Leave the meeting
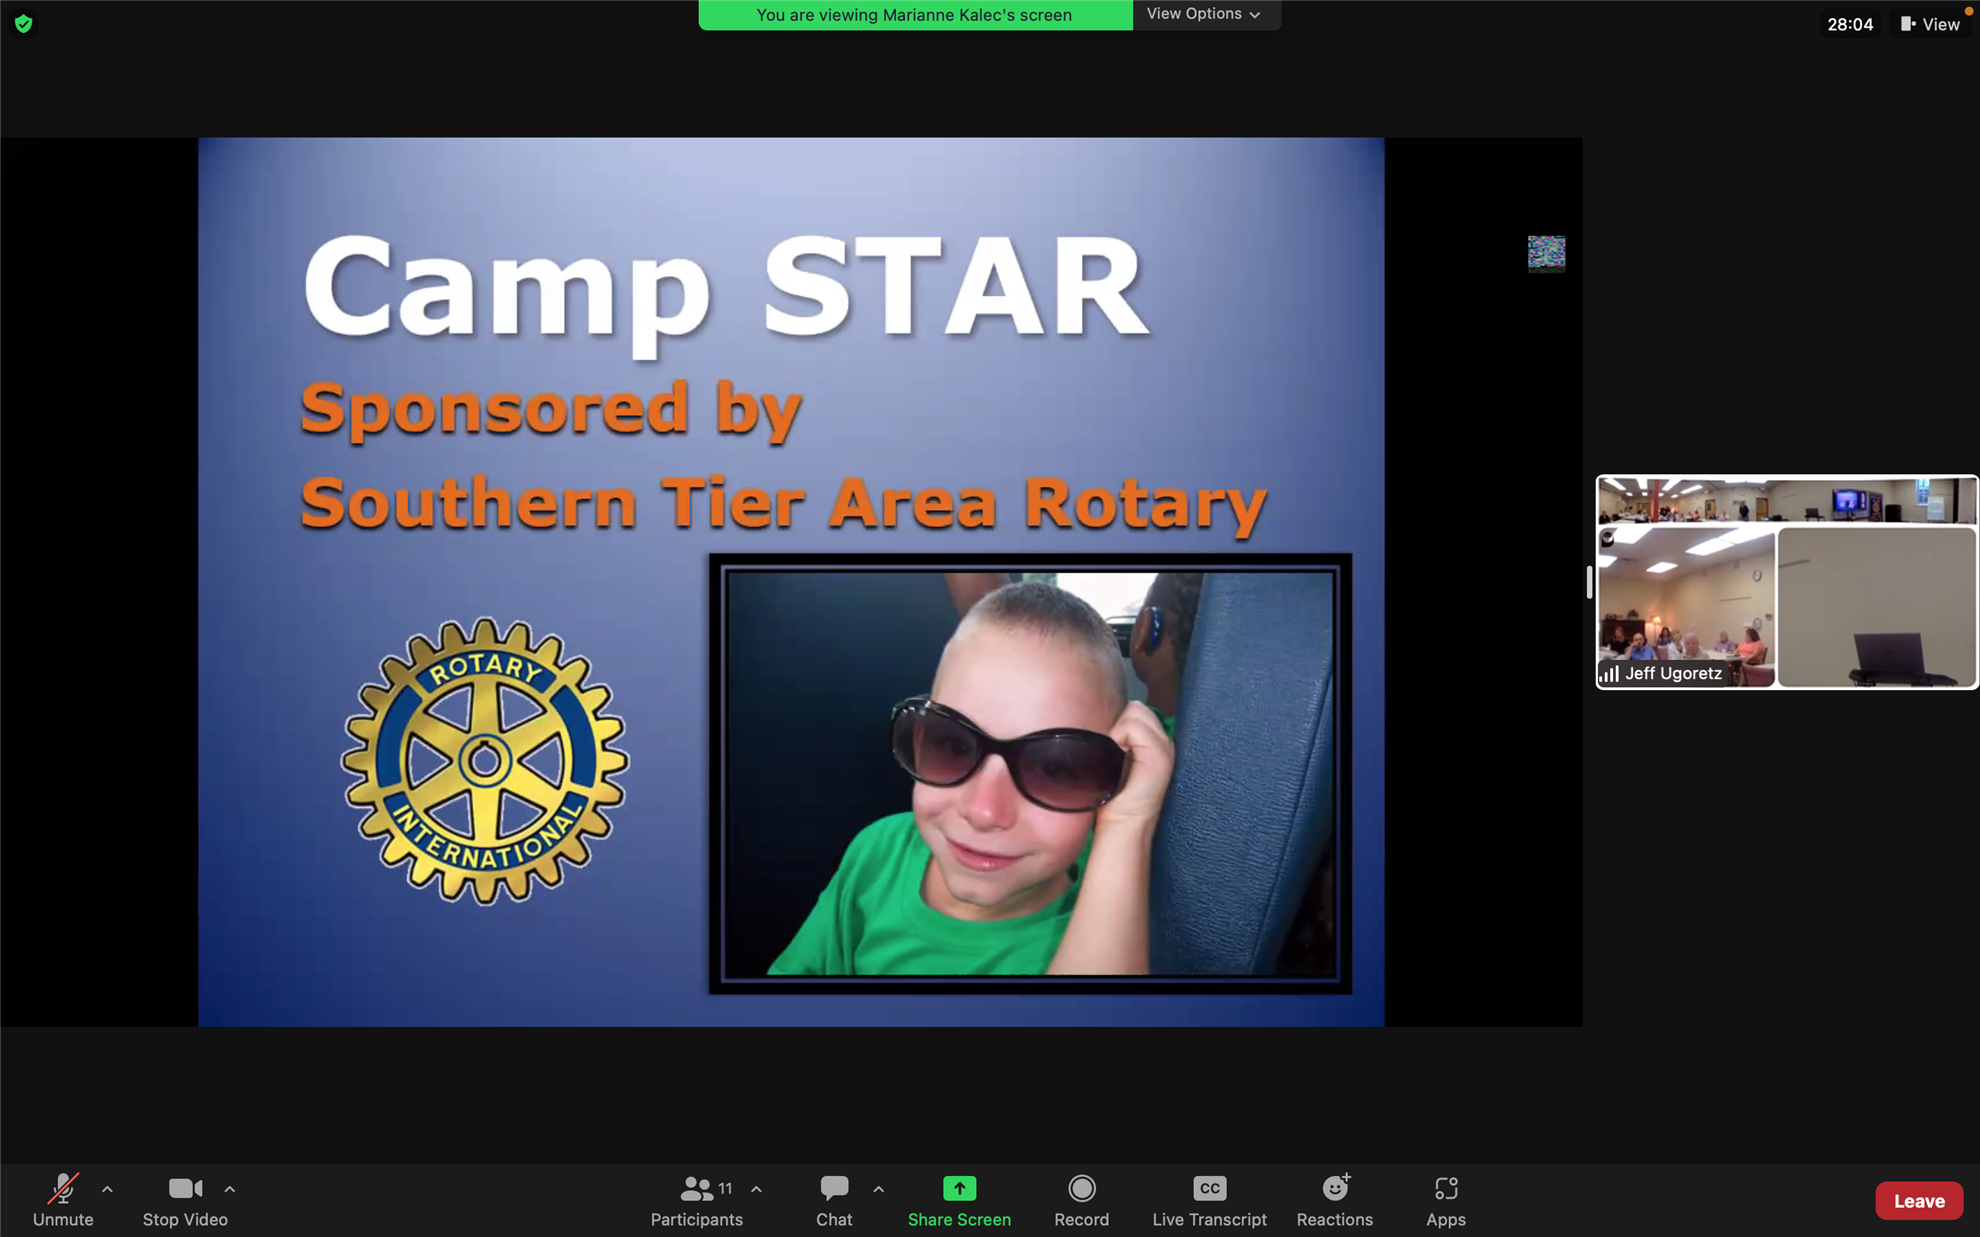Viewport: 1980px width, 1237px height. [1919, 1201]
